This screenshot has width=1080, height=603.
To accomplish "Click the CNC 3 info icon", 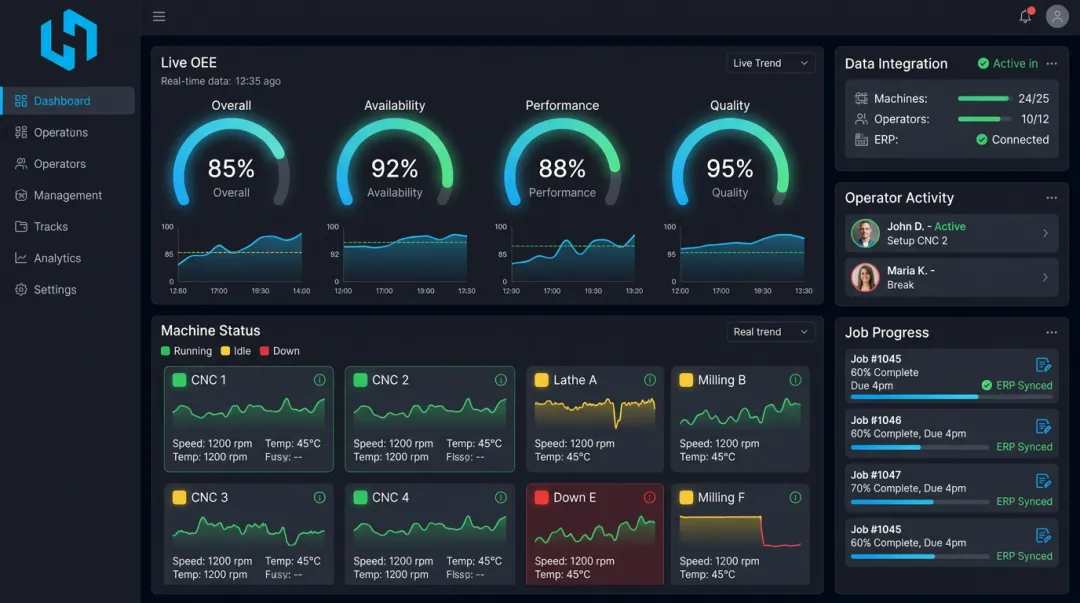I will [320, 498].
